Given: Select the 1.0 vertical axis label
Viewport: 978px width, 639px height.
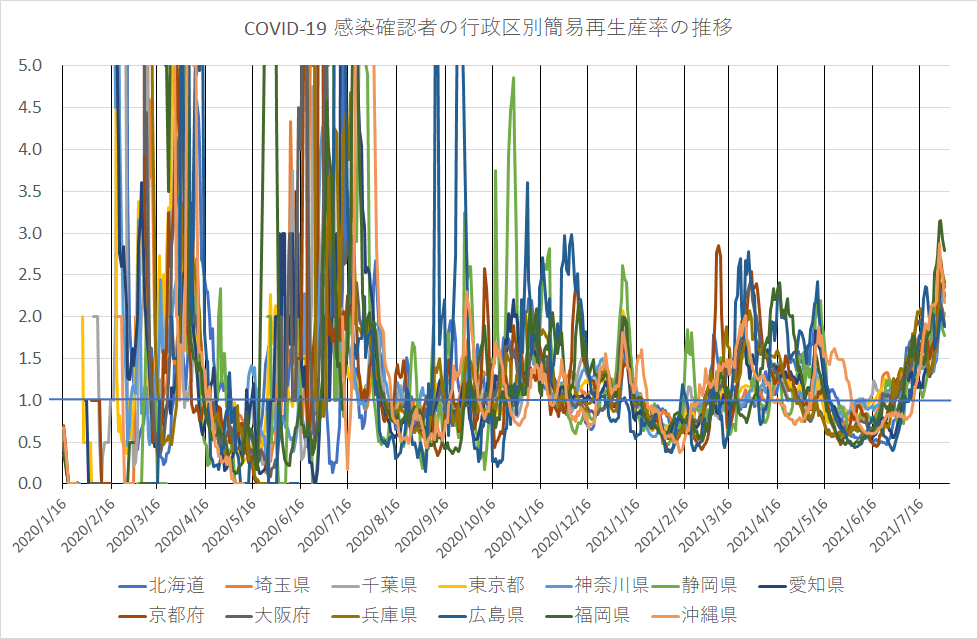Looking at the screenshot, I should click(30, 400).
